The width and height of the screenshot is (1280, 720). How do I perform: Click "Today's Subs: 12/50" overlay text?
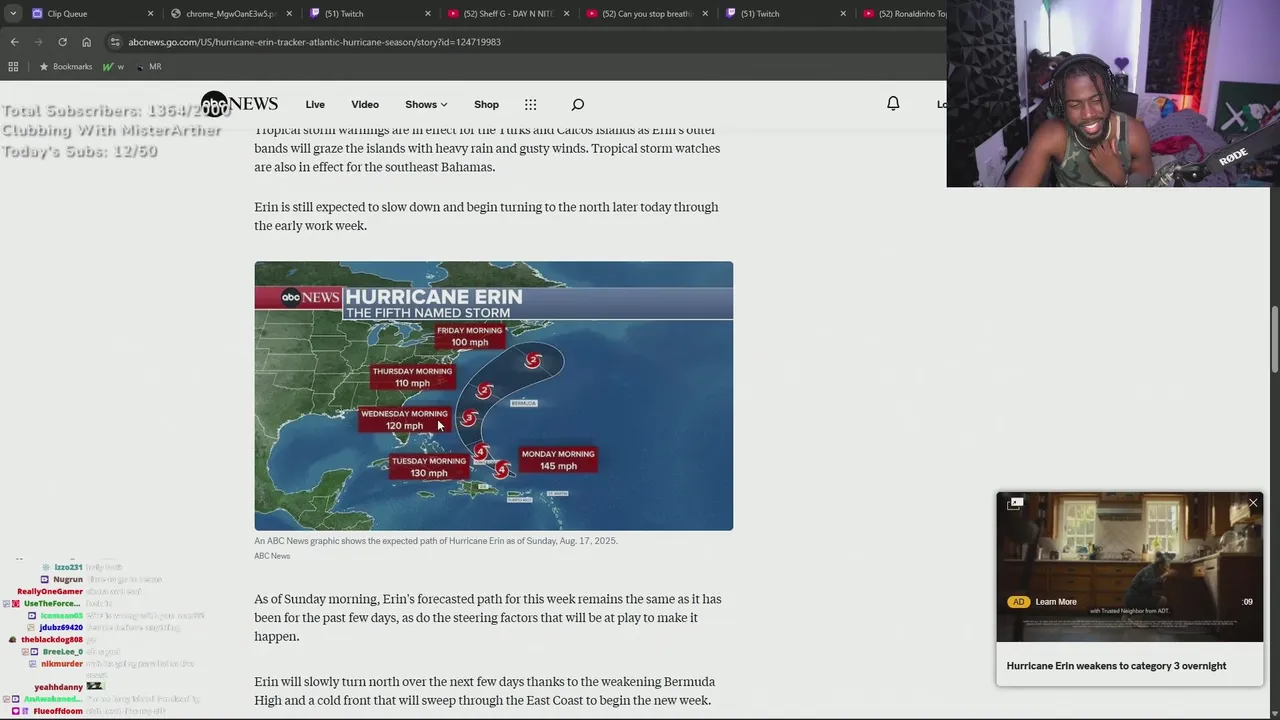(80, 151)
